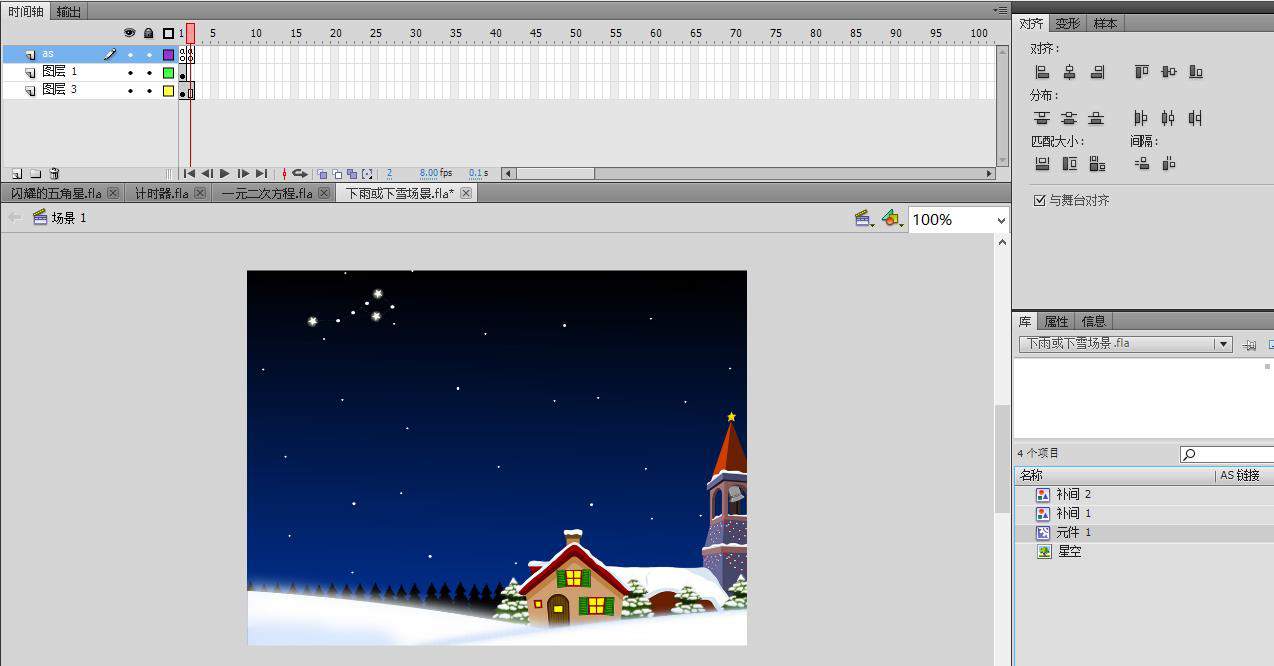Align vertical center icon
1274x666 pixels.
tap(1168, 72)
